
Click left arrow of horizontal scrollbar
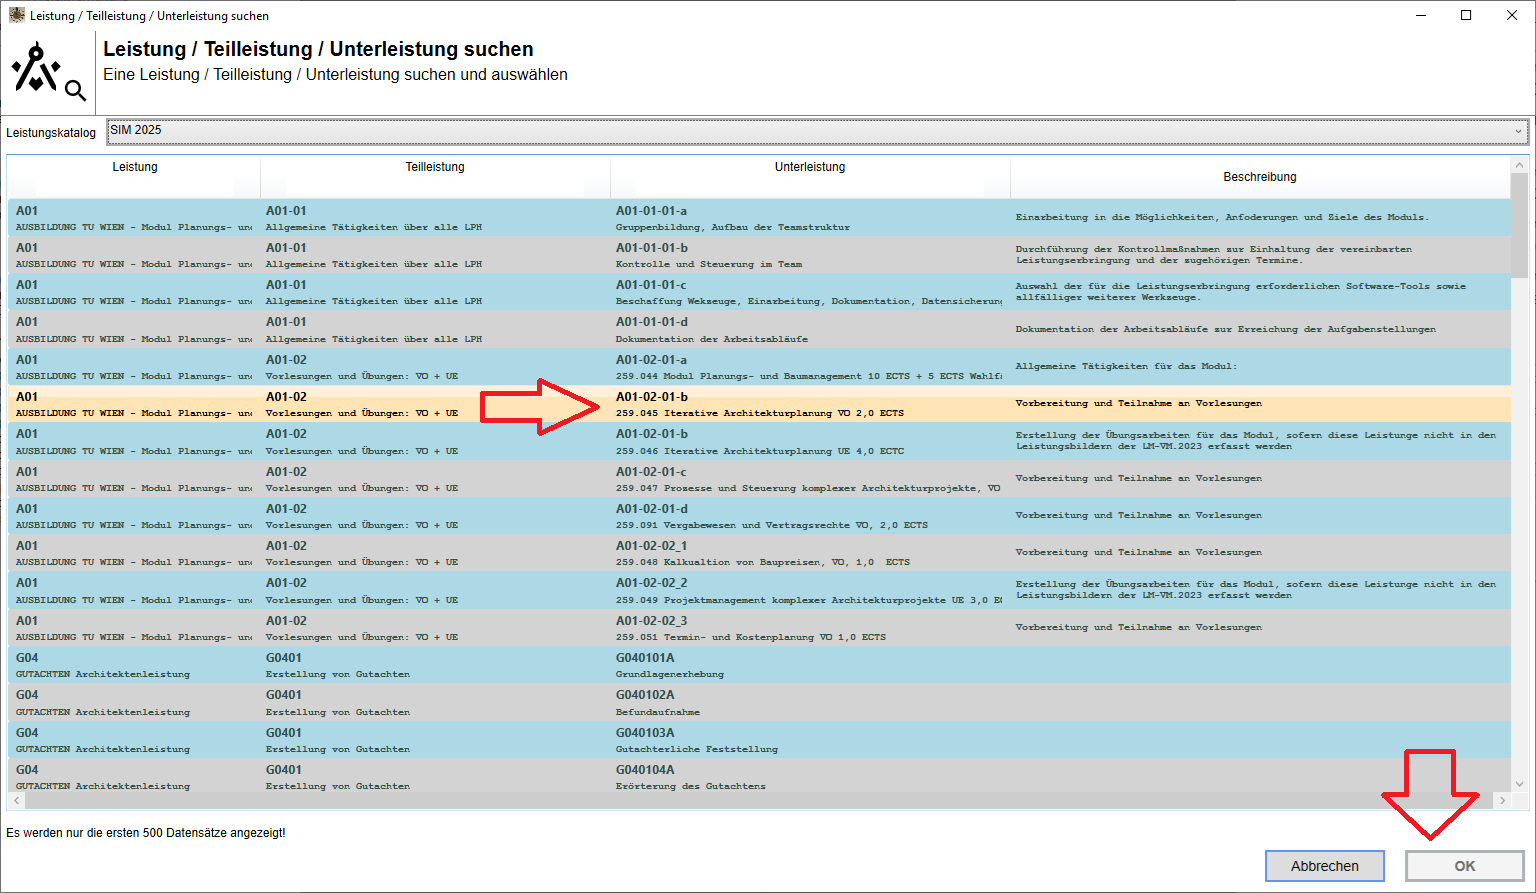[x=15, y=801]
